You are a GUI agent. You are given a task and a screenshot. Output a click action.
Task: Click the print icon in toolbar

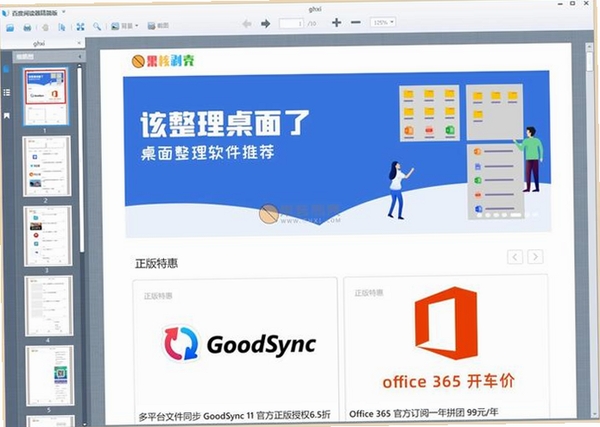tap(27, 27)
